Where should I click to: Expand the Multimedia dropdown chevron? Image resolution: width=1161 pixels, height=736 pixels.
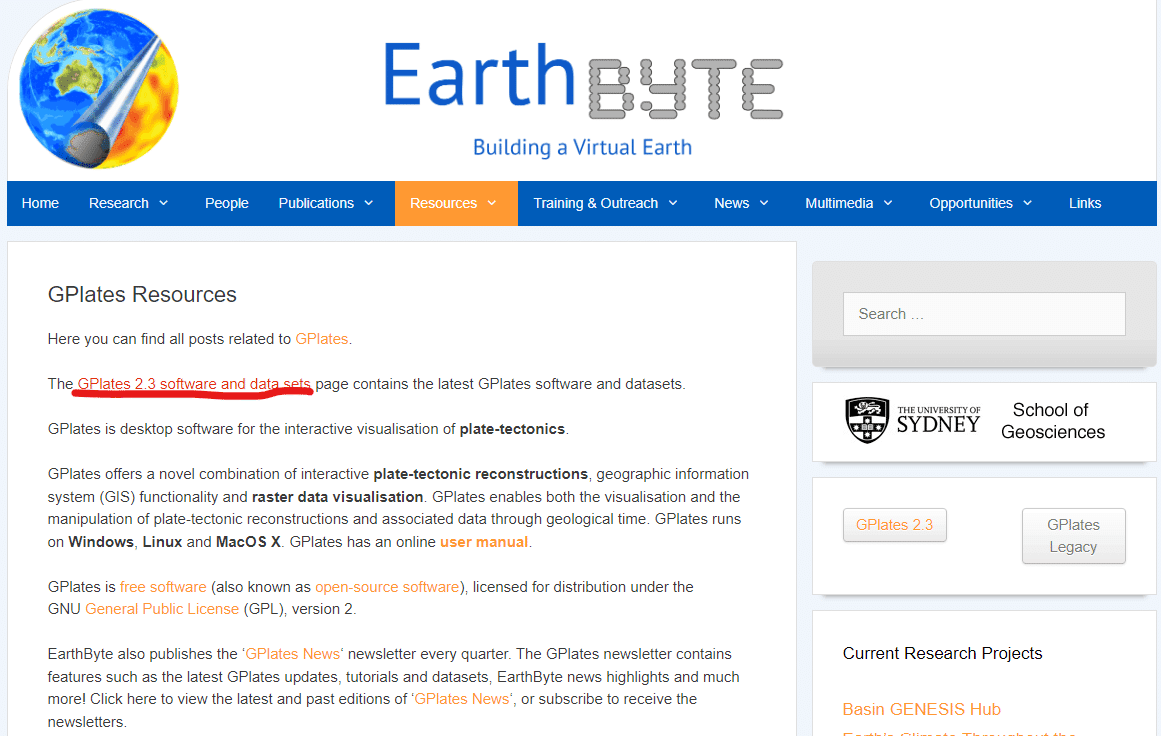coord(889,203)
